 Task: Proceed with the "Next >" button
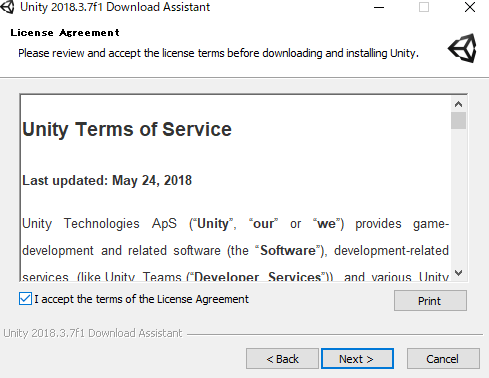click(357, 359)
